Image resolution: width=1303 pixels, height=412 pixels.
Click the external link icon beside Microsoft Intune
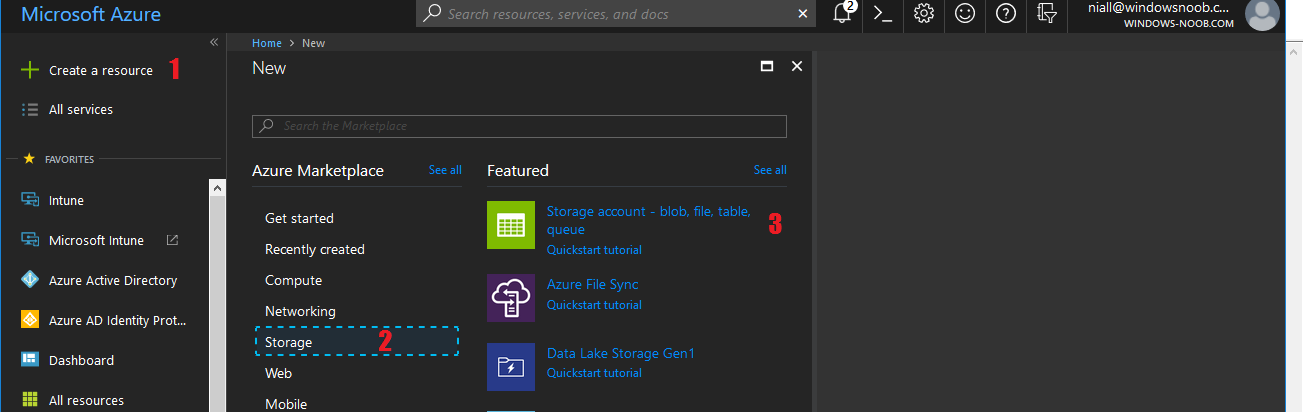point(172,240)
